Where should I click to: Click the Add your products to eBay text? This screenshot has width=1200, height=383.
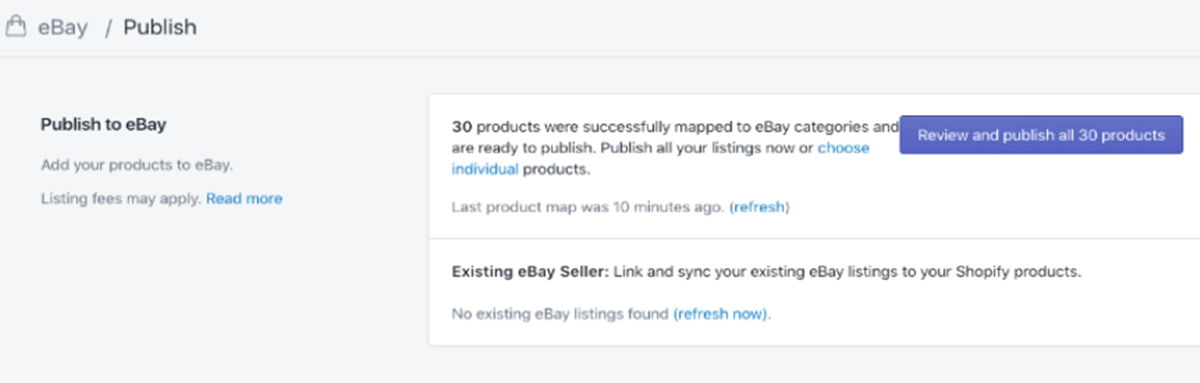pos(137,165)
